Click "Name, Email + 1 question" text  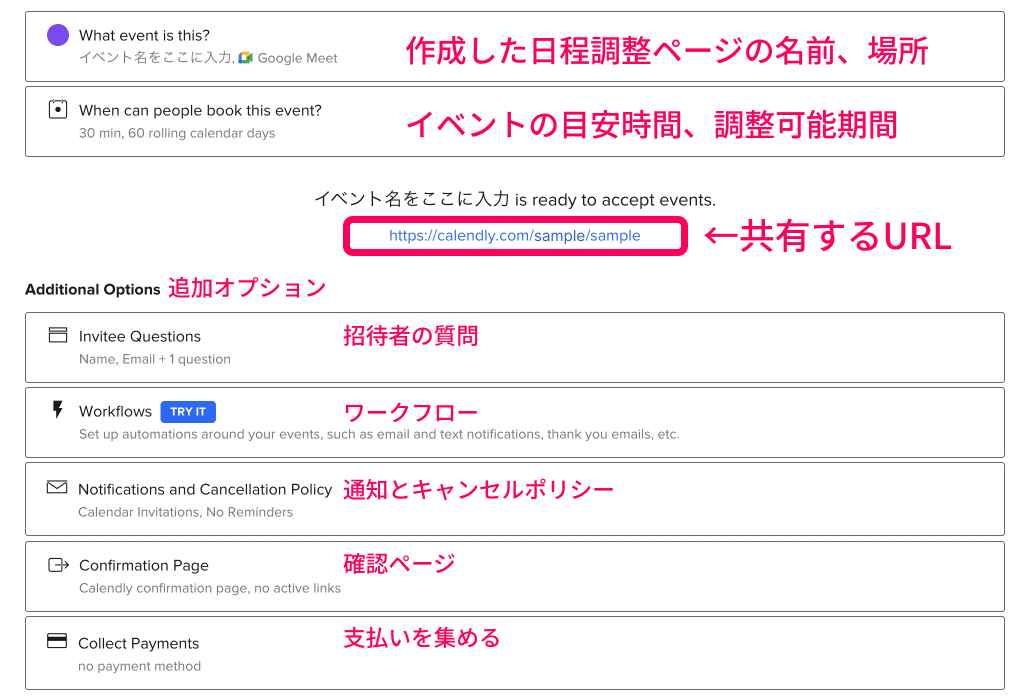pyautogui.click(x=155, y=359)
